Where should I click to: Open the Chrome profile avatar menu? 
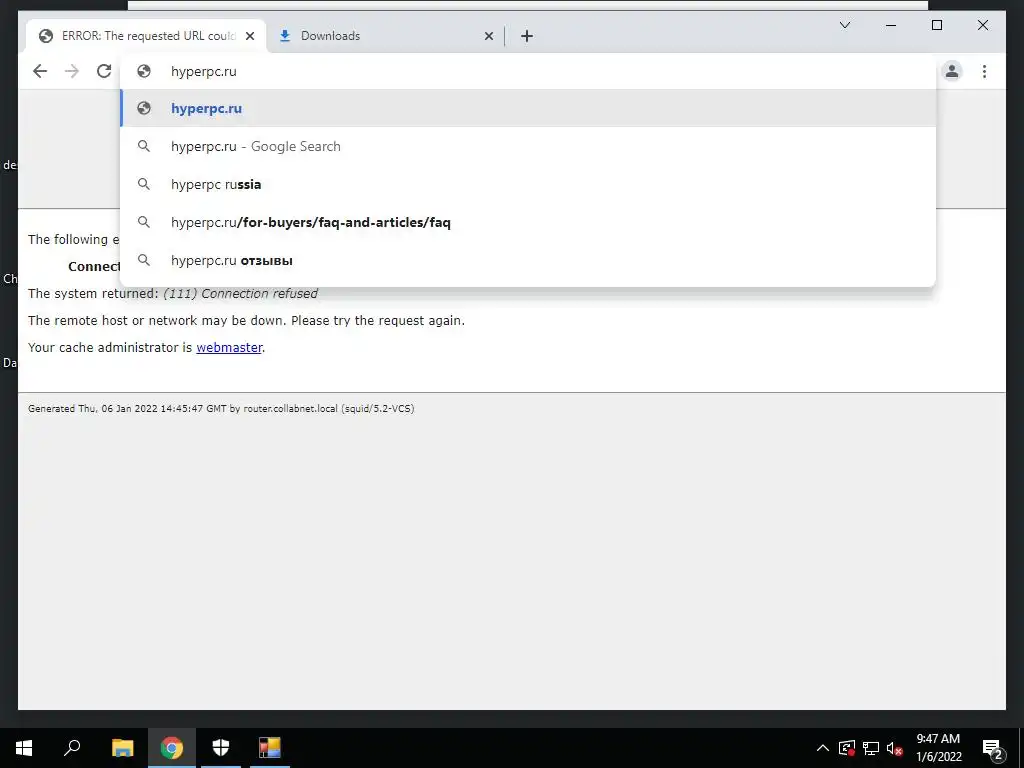click(x=952, y=71)
